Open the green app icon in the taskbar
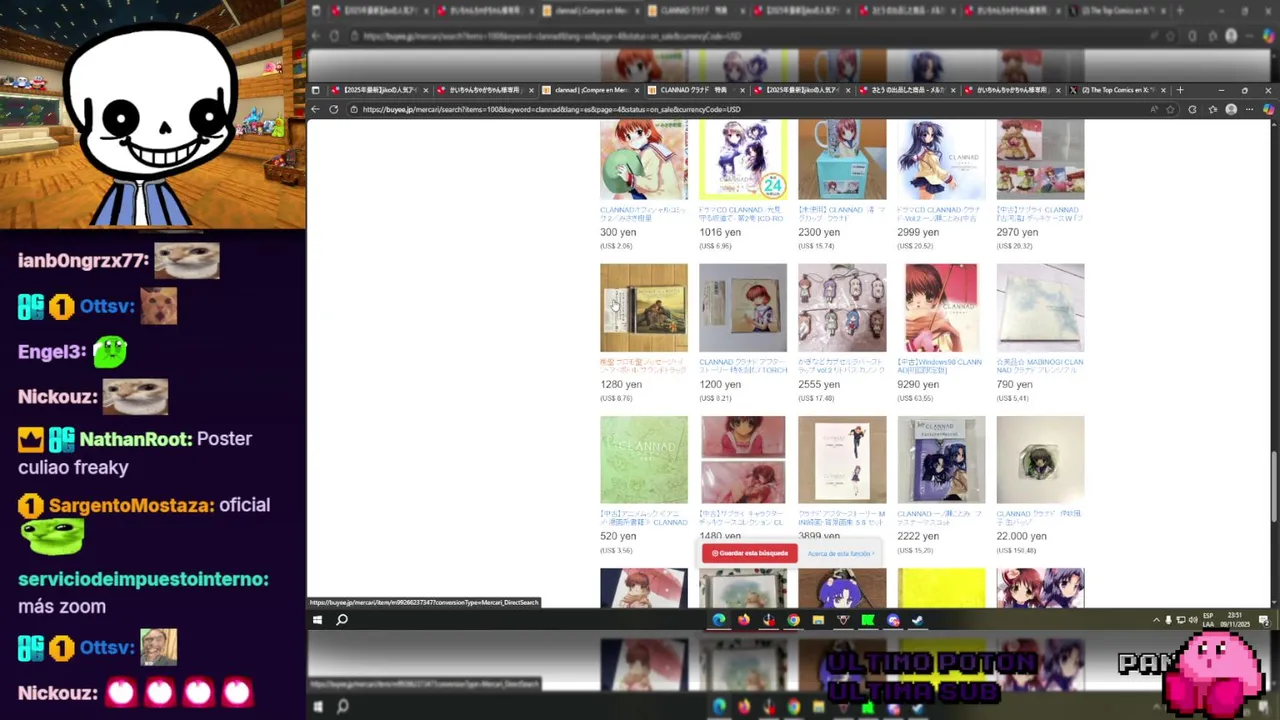This screenshot has height=720, width=1280. (868, 620)
